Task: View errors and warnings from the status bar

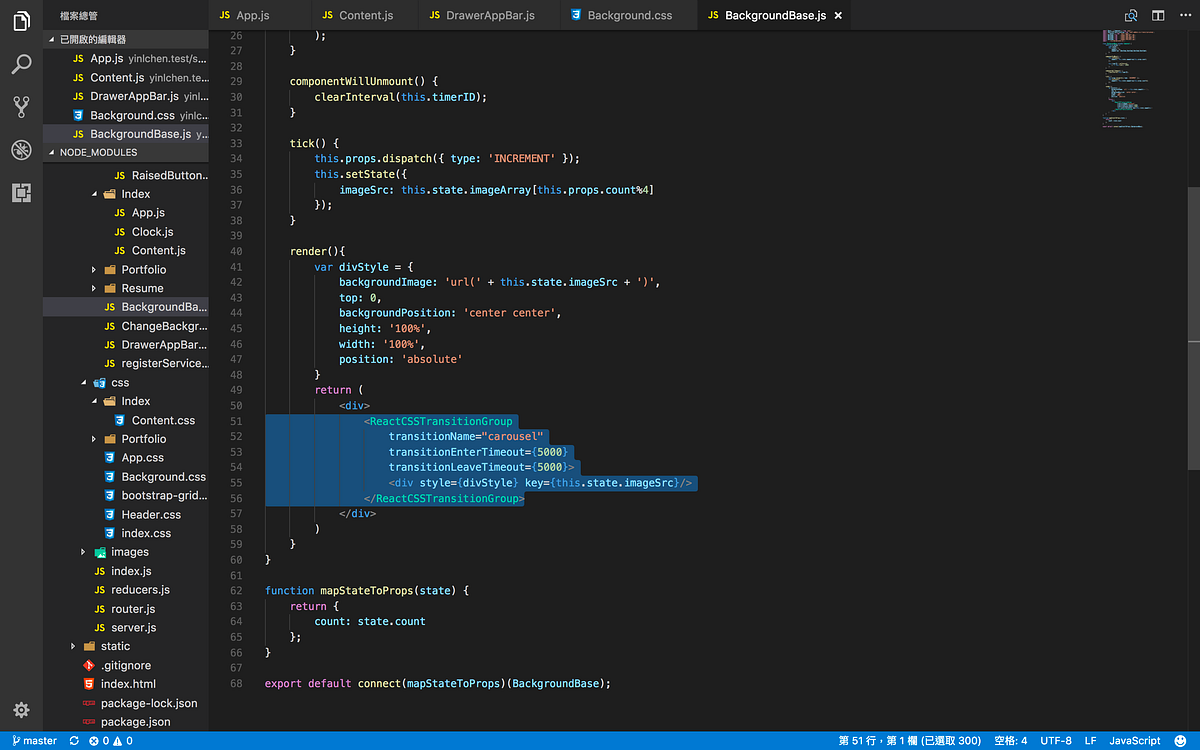Action: coord(103,741)
